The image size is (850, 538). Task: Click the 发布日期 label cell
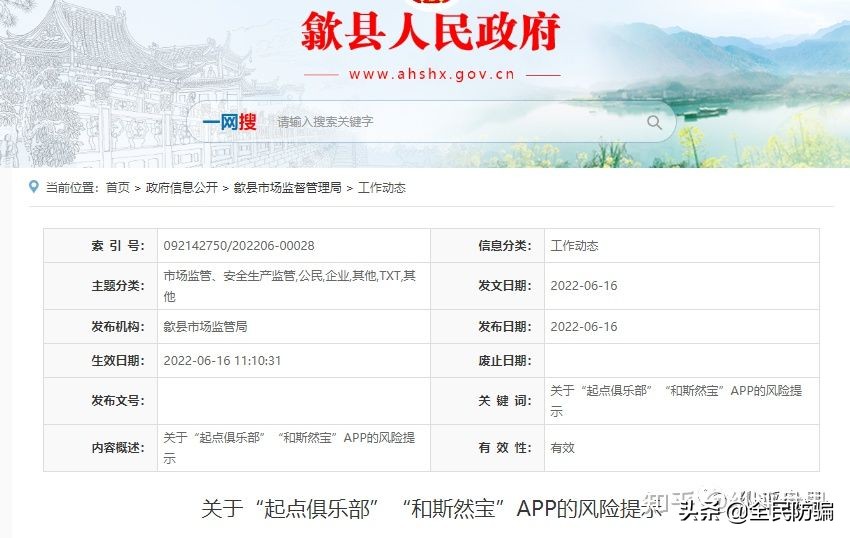(487, 326)
